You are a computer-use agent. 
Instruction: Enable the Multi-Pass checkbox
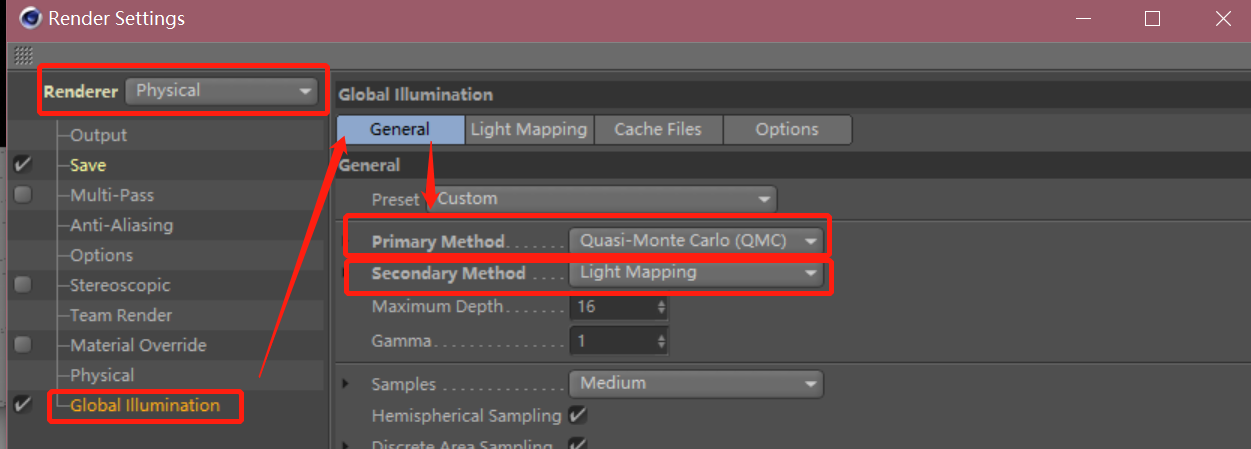click(22, 195)
